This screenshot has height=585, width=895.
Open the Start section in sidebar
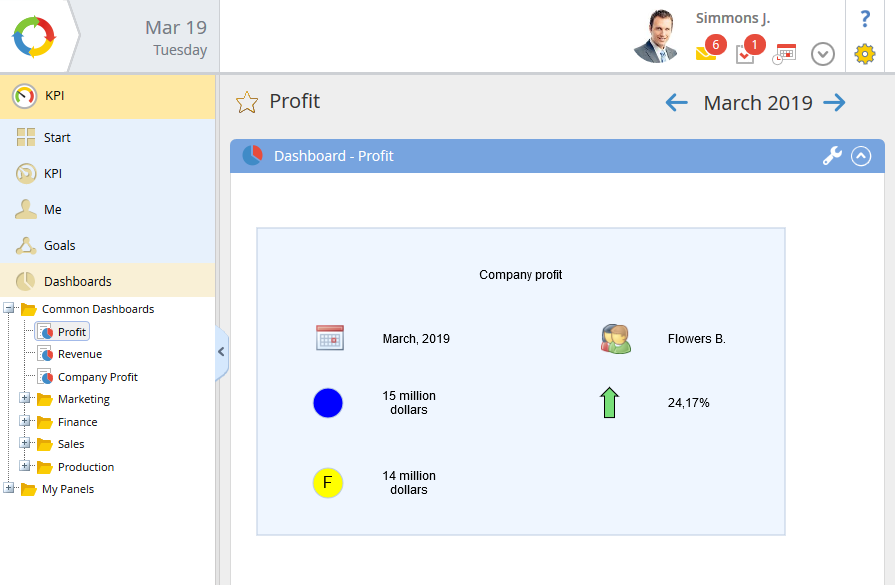point(57,138)
